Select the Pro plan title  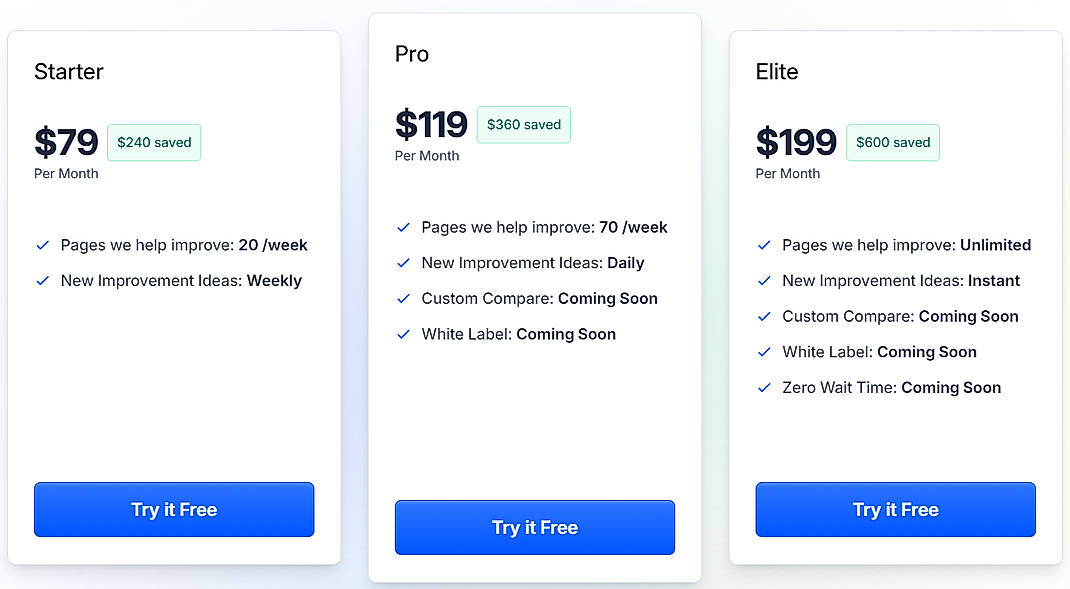point(411,54)
